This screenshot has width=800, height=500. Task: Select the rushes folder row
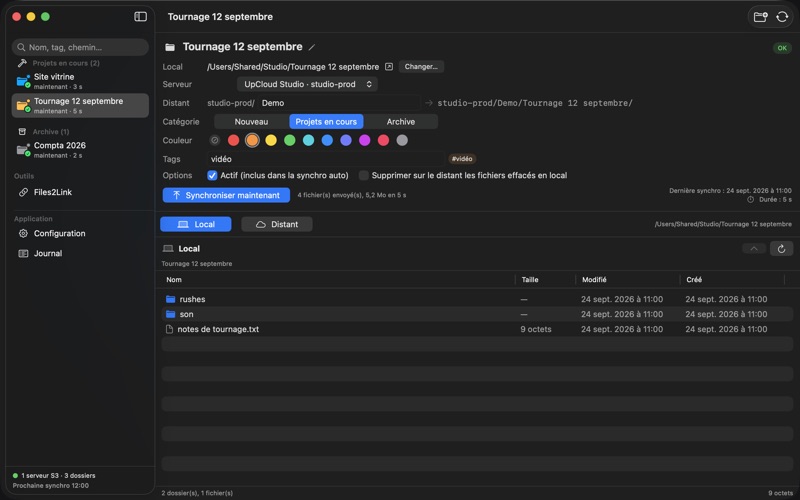coord(477,299)
